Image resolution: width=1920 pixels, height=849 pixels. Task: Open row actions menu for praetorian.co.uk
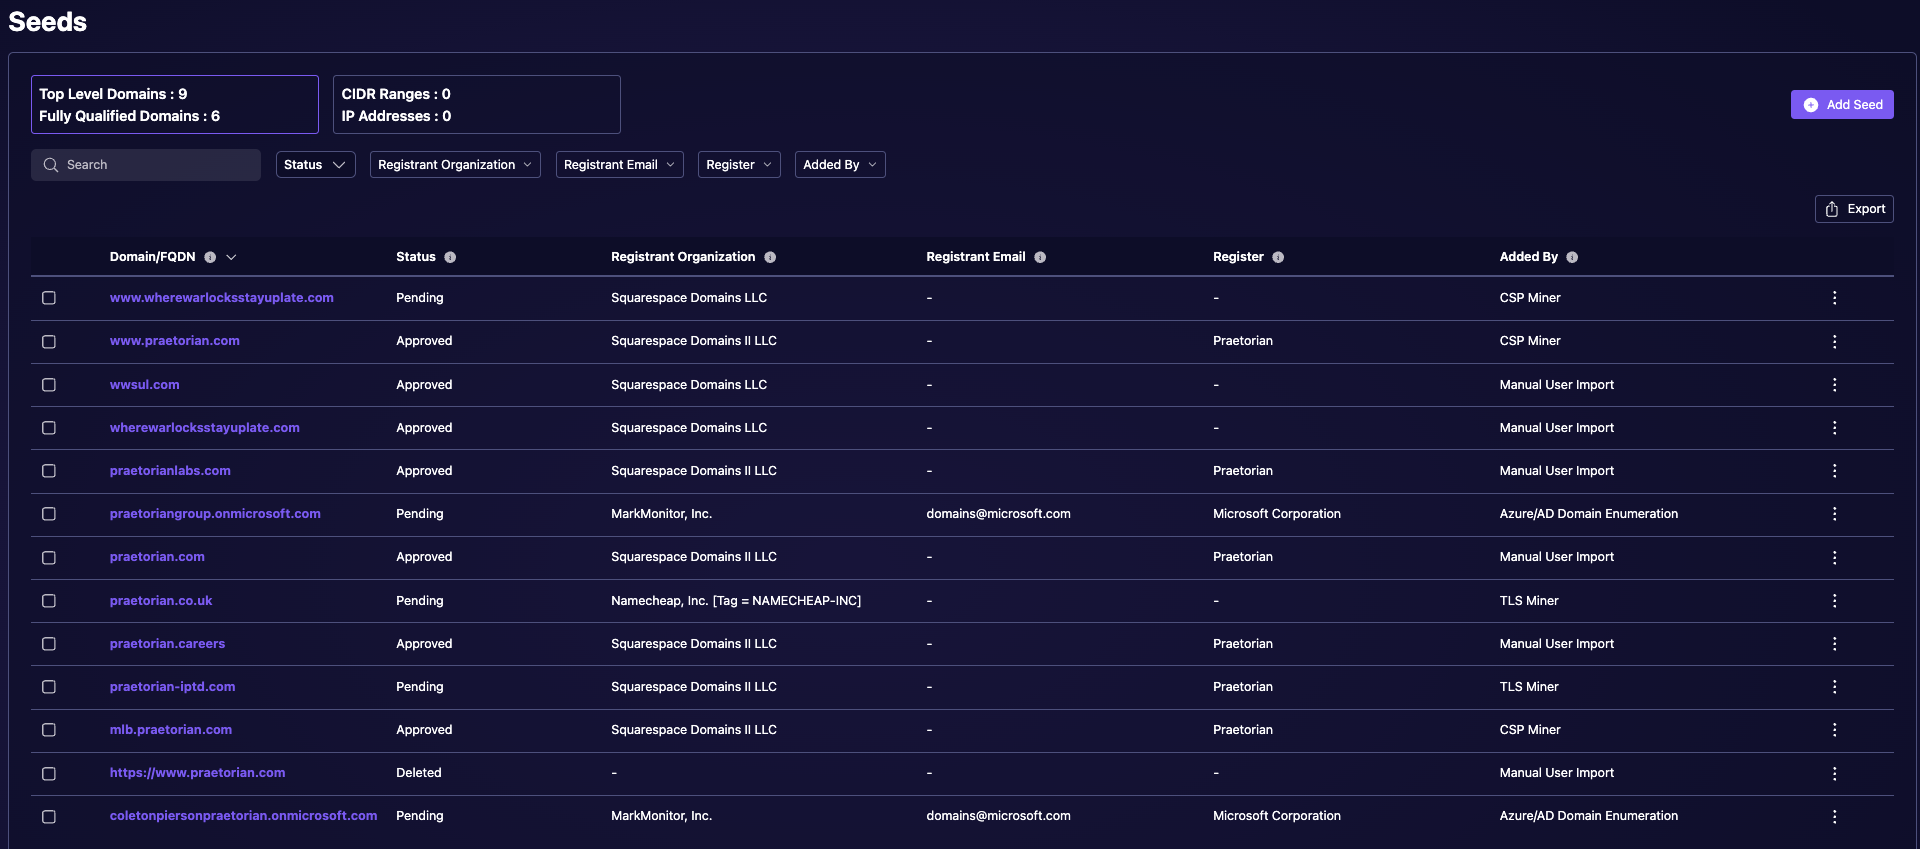click(1834, 601)
